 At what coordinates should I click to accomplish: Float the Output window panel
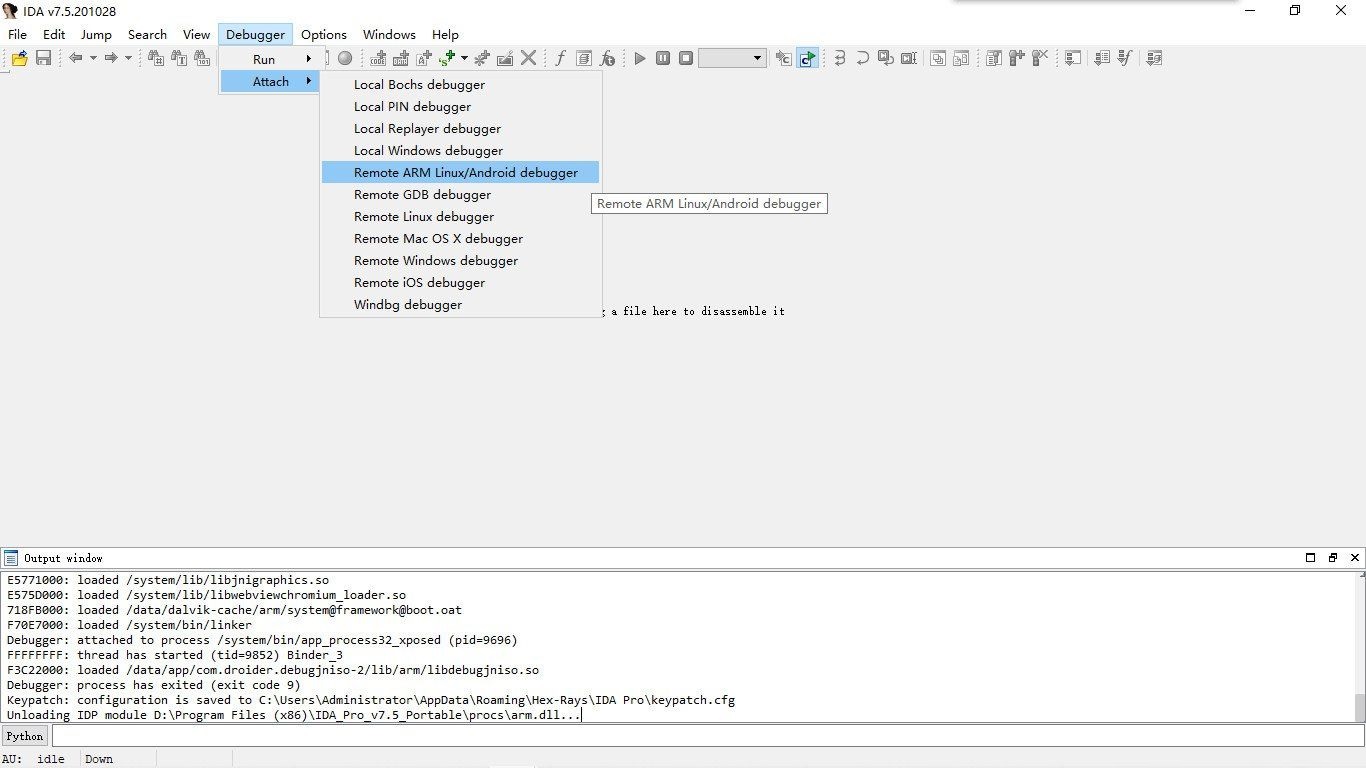(x=1333, y=558)
